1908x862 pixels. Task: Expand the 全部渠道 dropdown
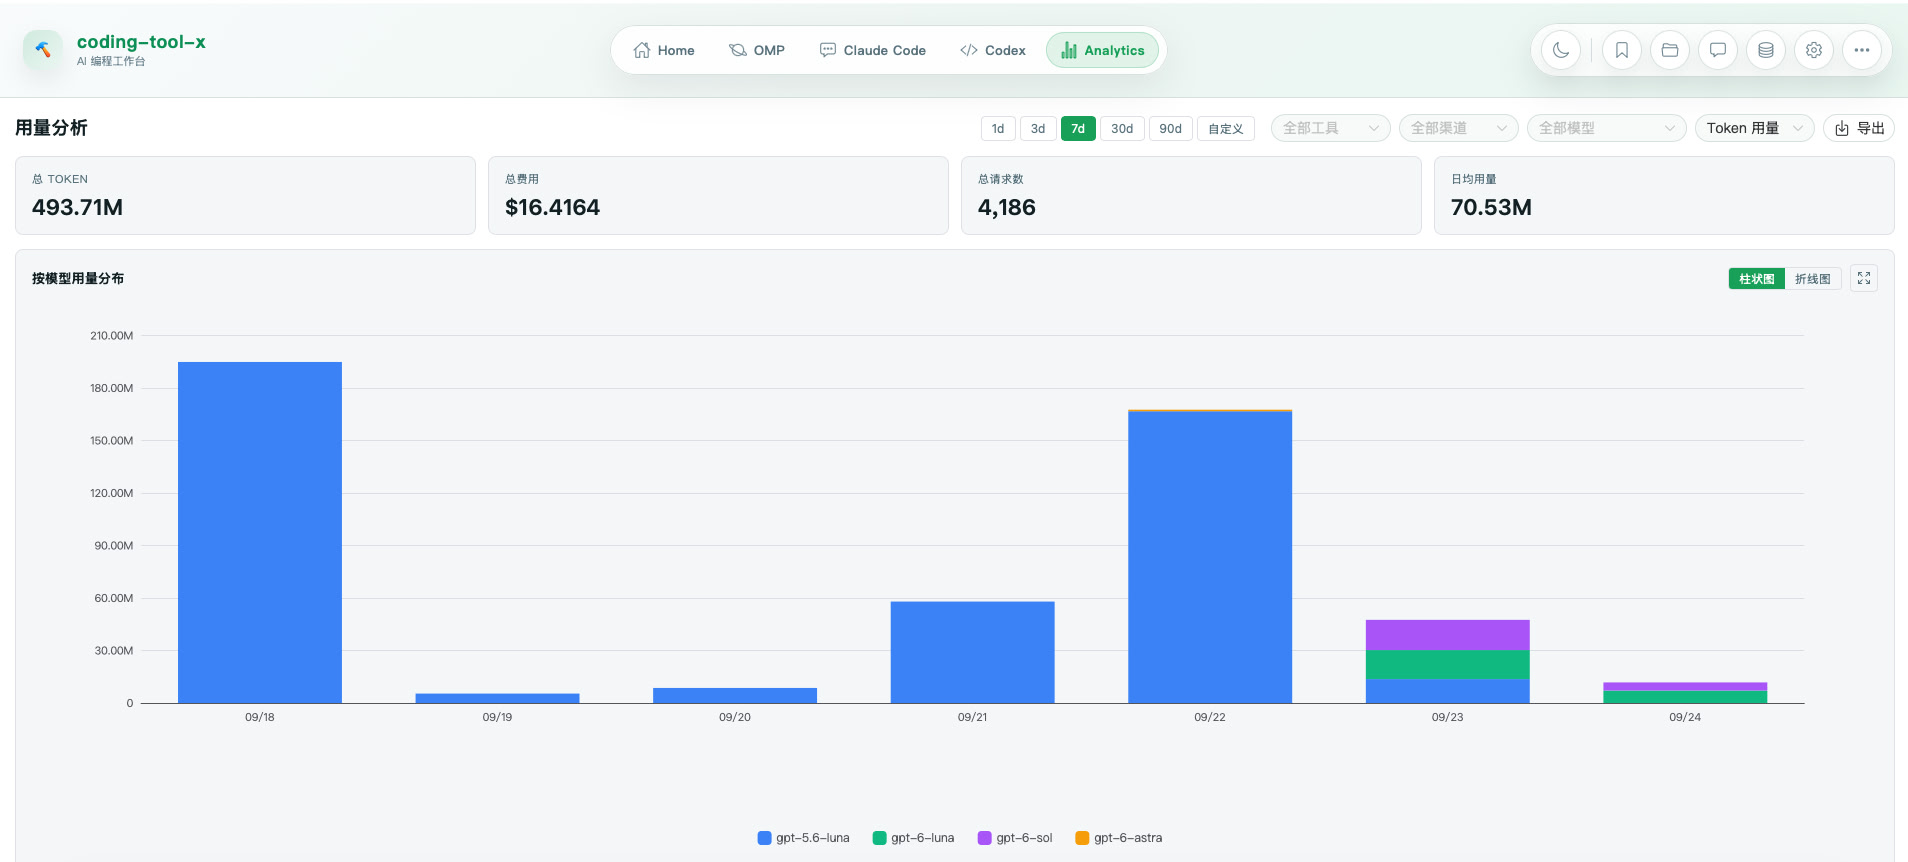click(1458, 128)
